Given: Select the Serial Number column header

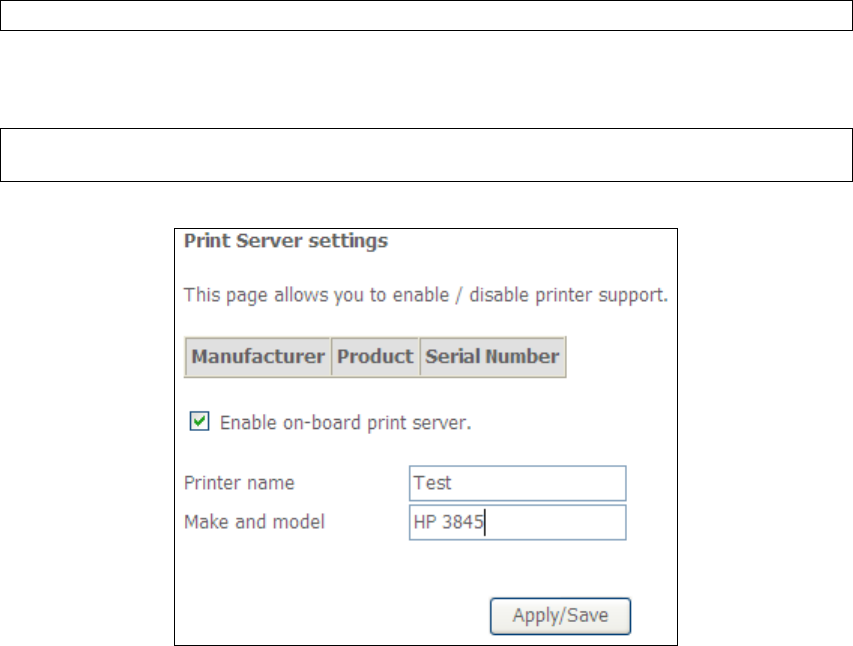Looking at the screenshot, I should [492, 357].
